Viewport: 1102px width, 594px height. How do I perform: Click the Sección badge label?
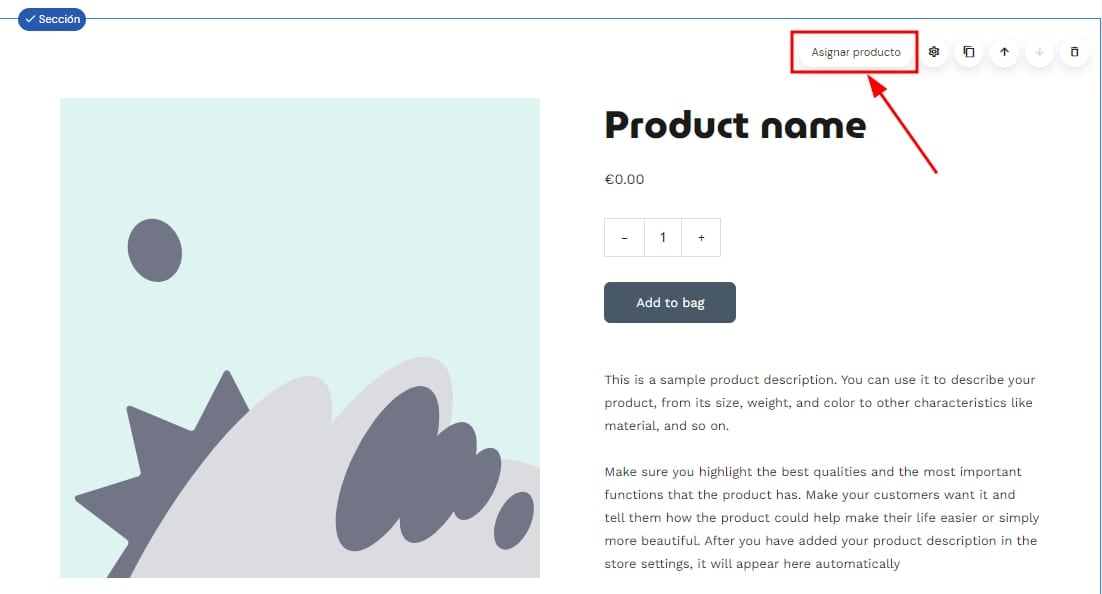coord(52,19)
